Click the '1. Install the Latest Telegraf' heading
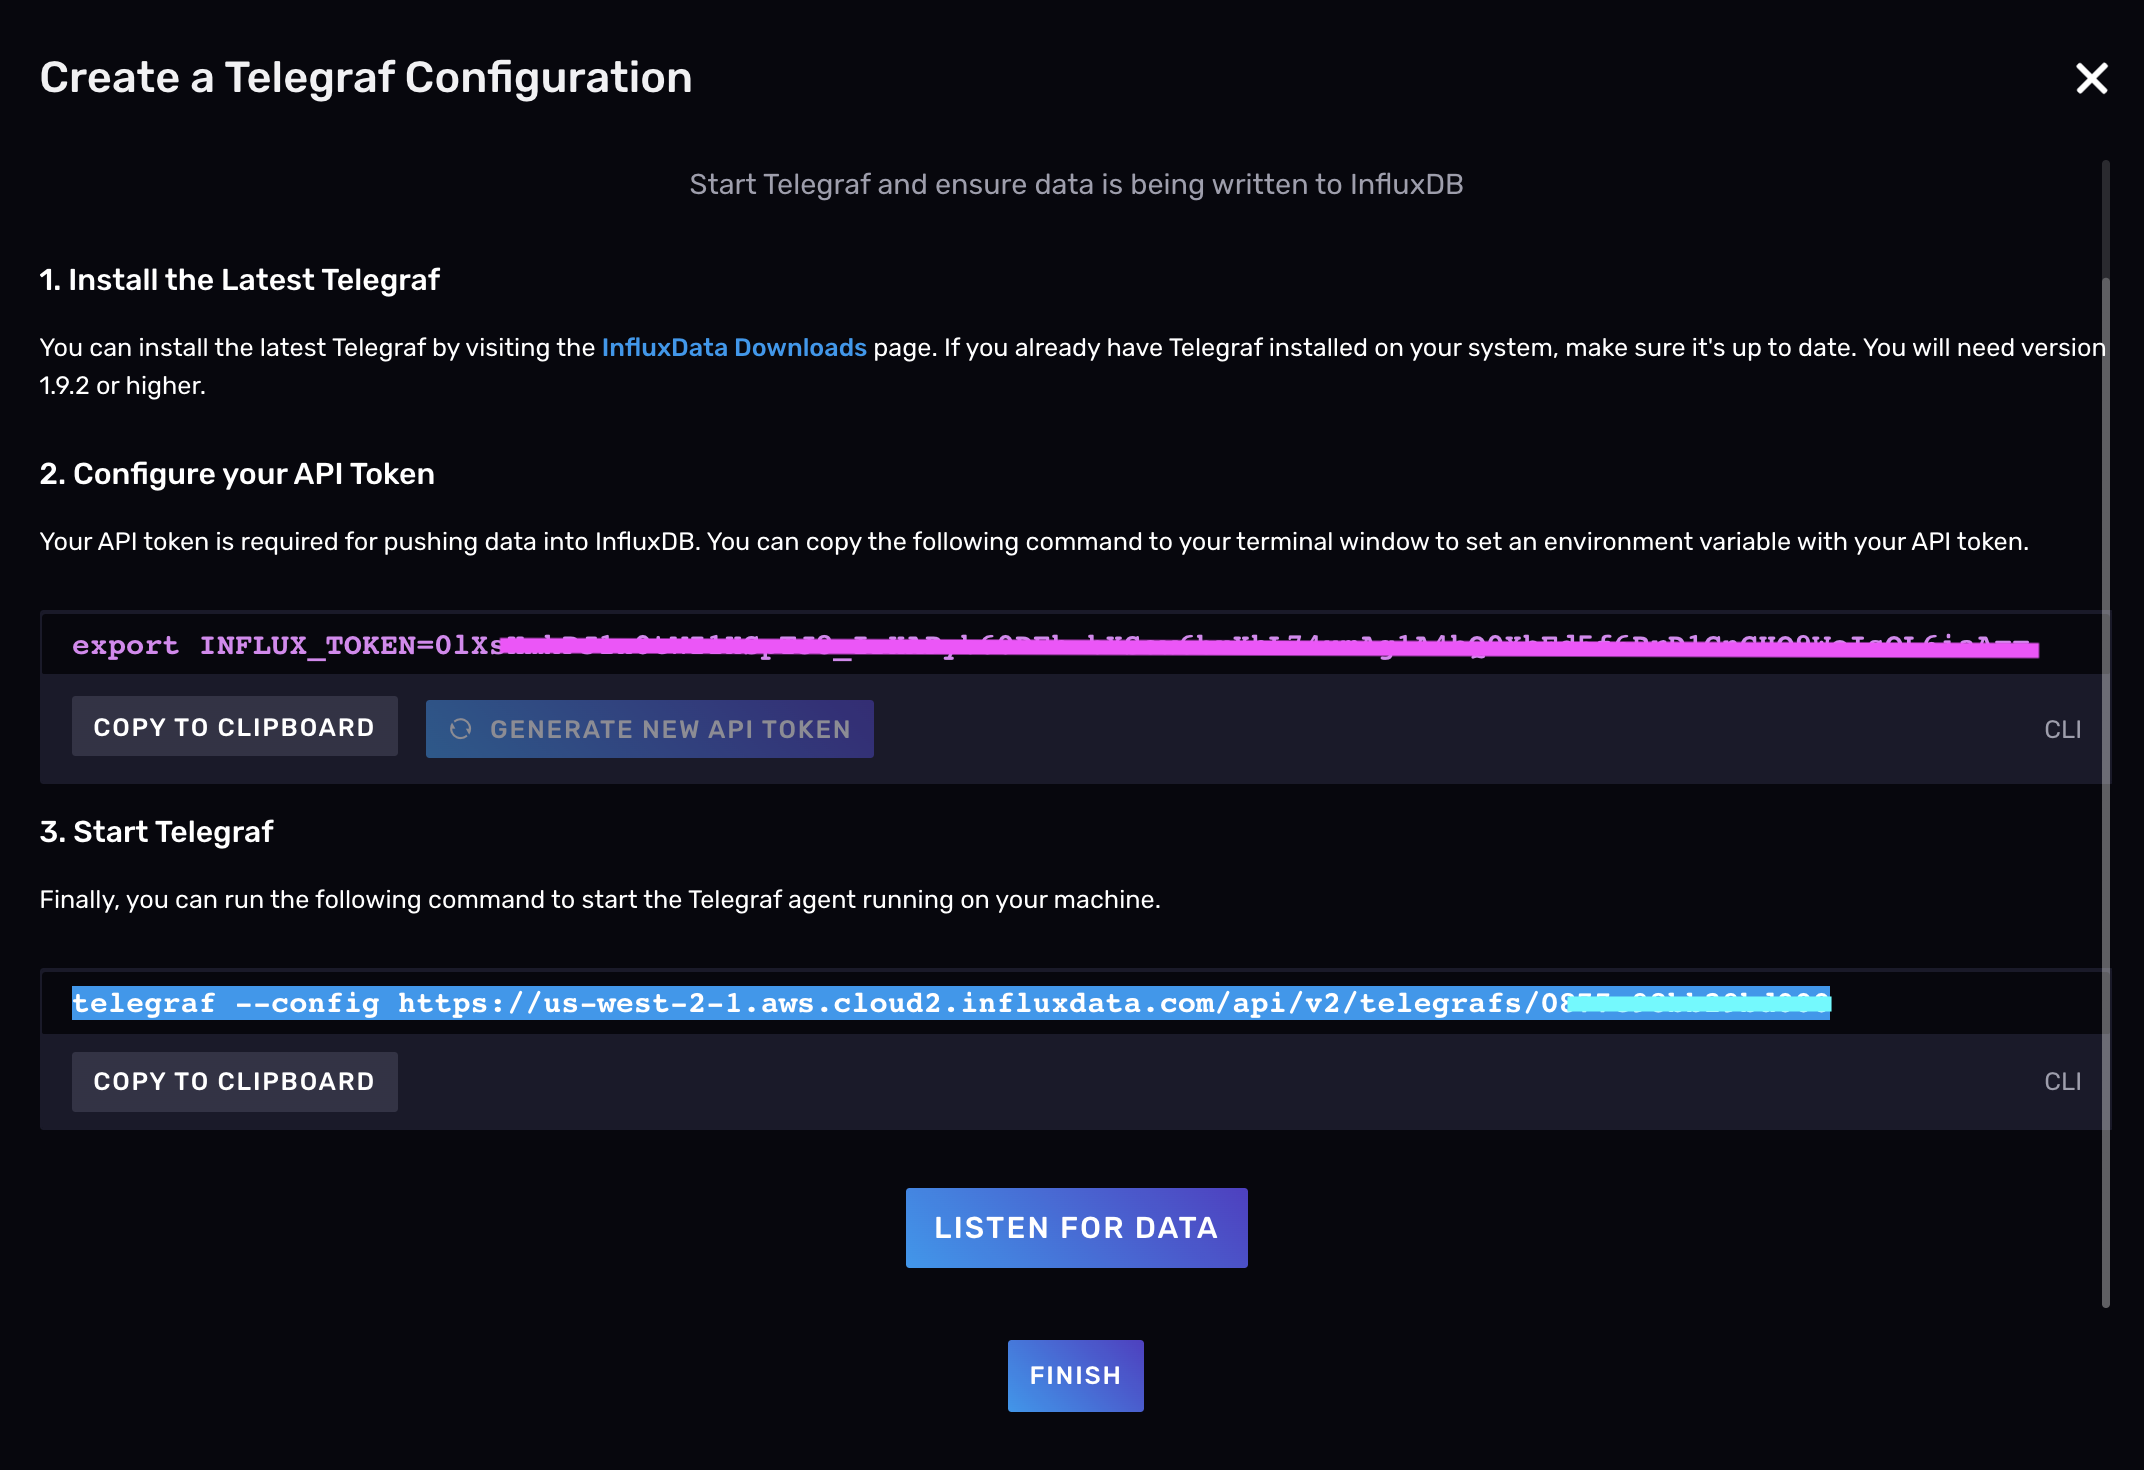This screenshot has width=2144, height=1470. pyautogui.click(x=240, y=280)
